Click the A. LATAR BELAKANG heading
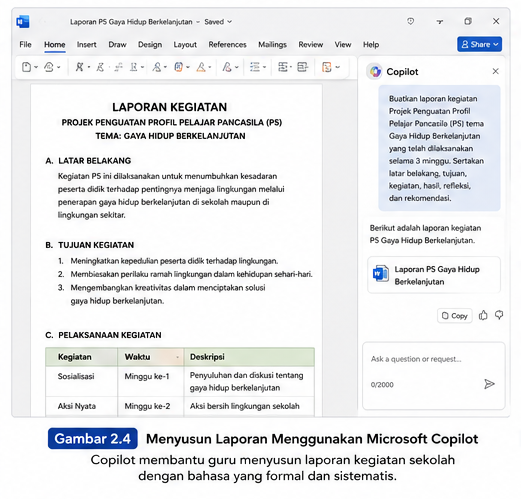Screen dimensions: 521x499 coord(88,161)
